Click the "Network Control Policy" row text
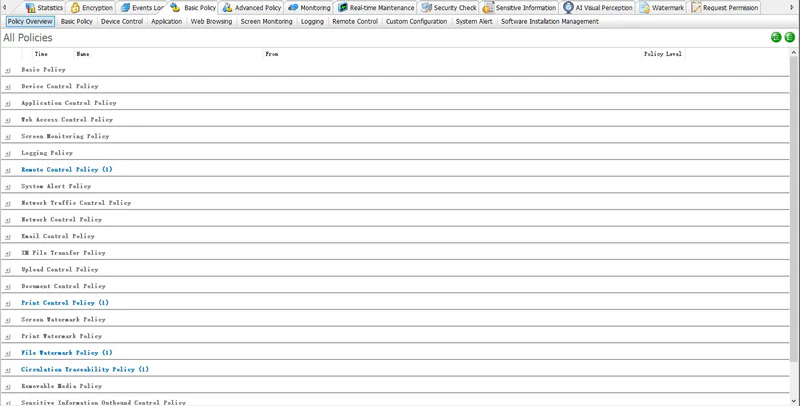 pos(61,219)
